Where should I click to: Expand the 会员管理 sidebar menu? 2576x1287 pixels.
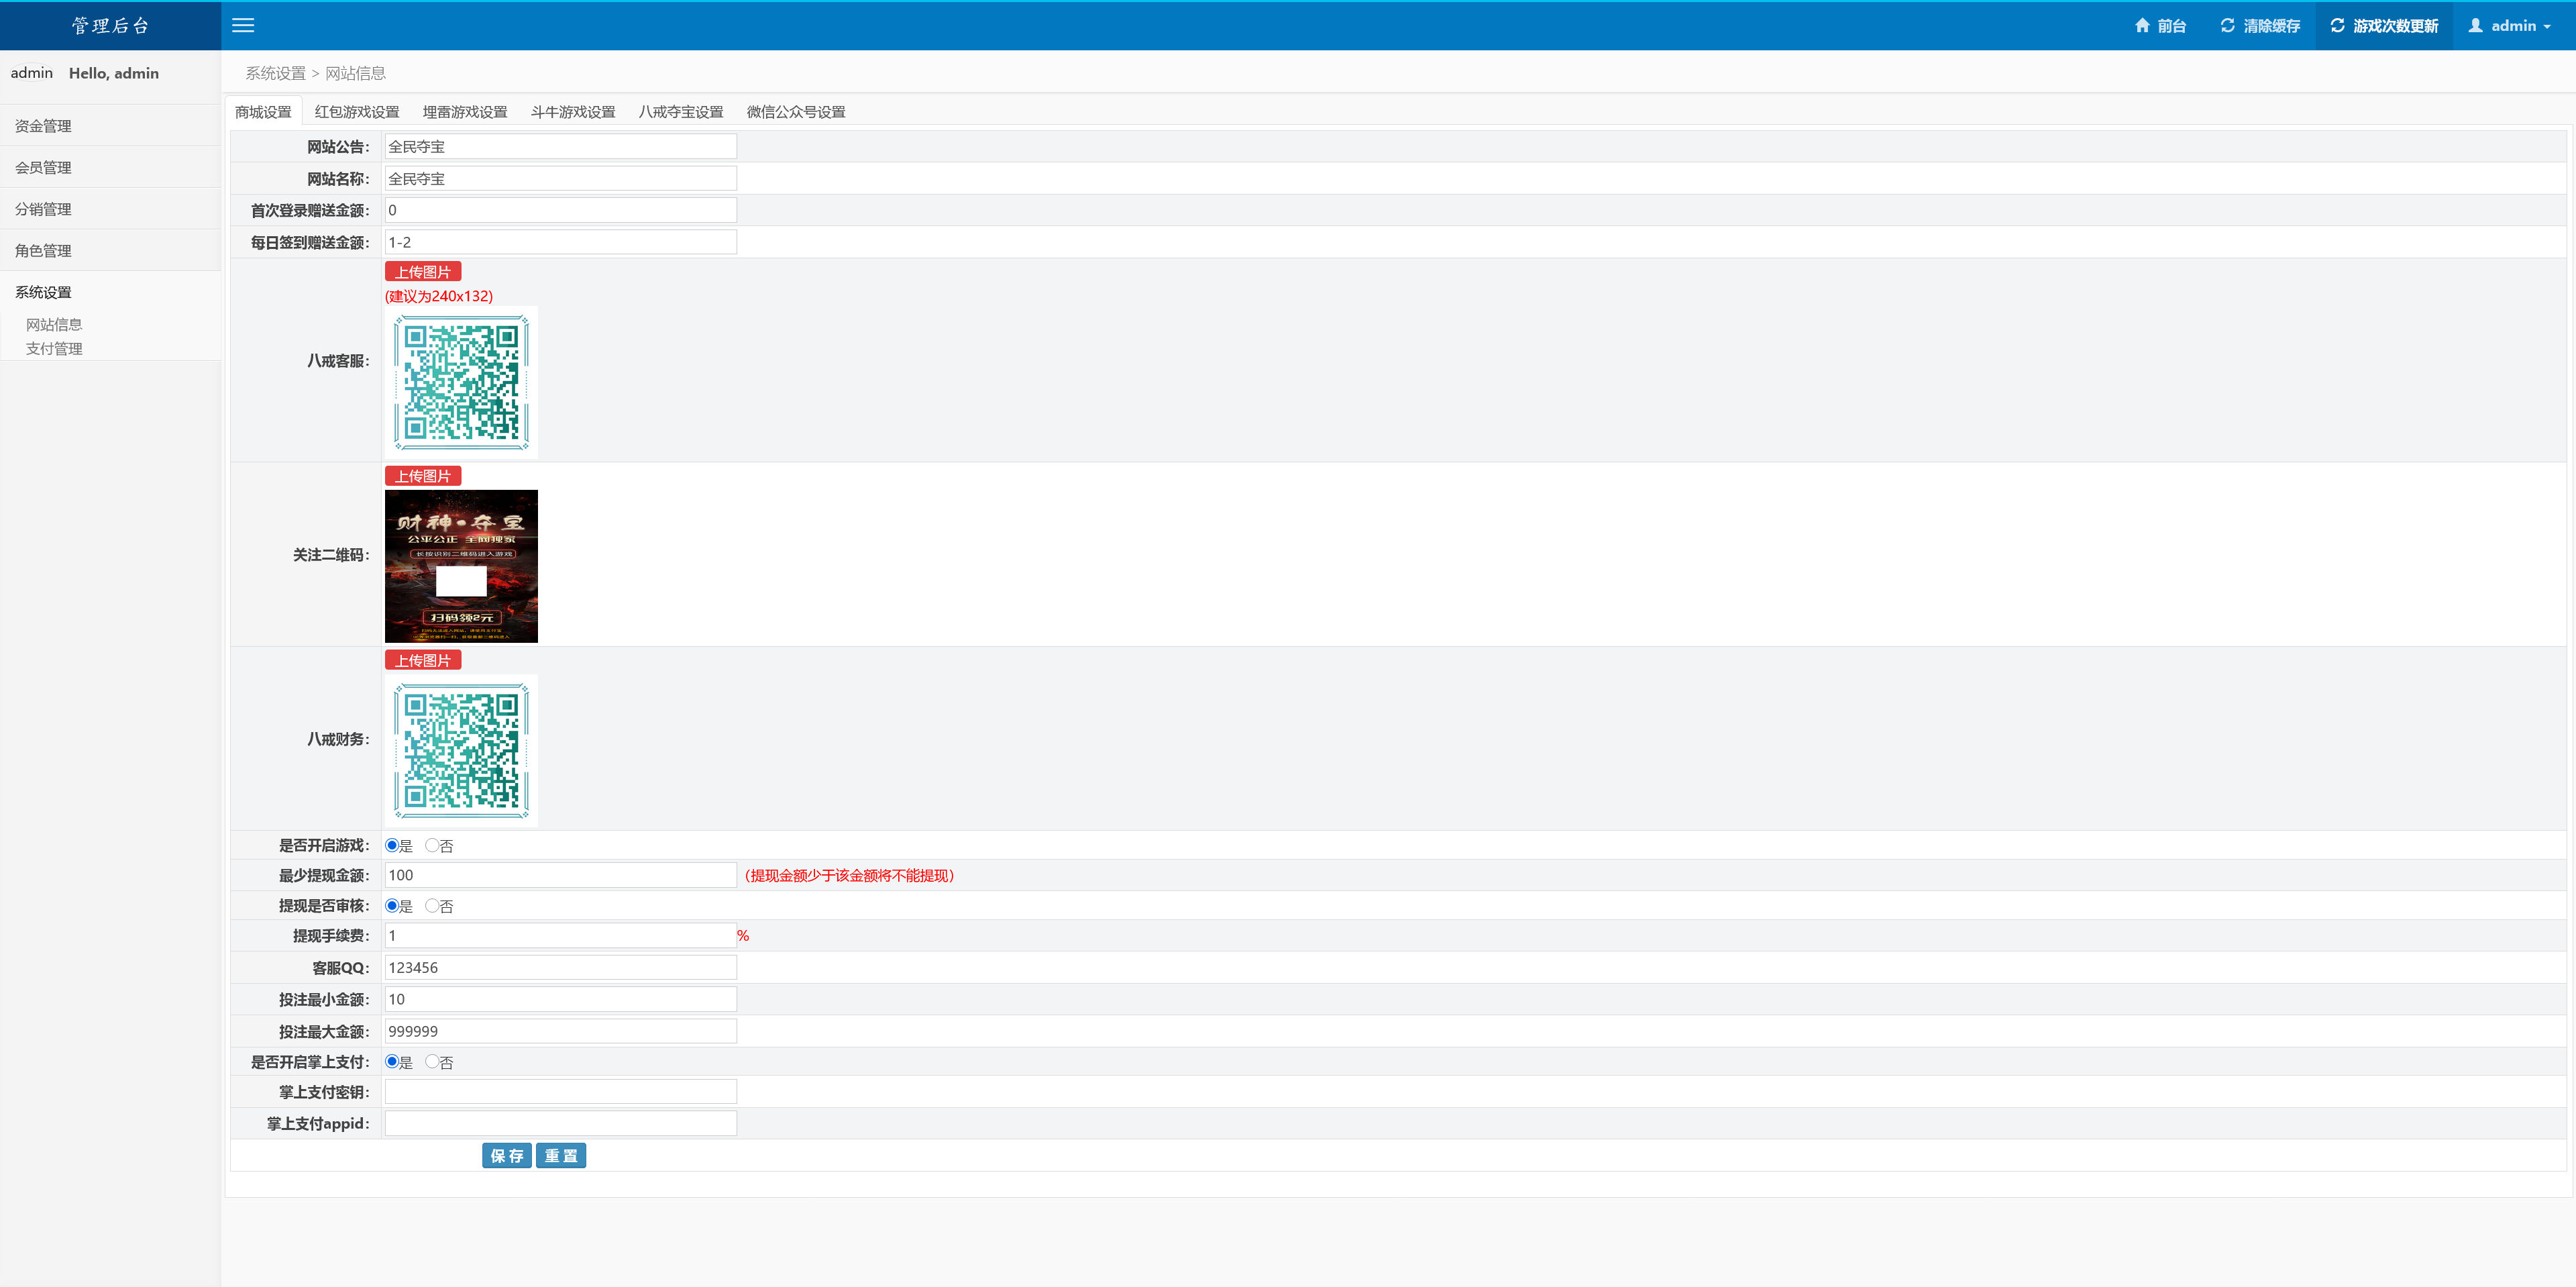point(43,168)
